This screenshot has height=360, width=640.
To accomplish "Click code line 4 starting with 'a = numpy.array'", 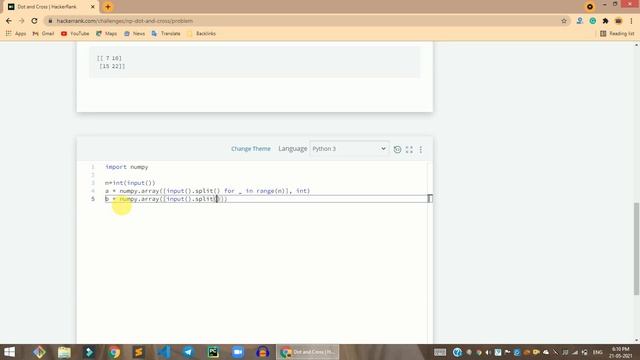I will pyautogui.click(x=207, y=191).
